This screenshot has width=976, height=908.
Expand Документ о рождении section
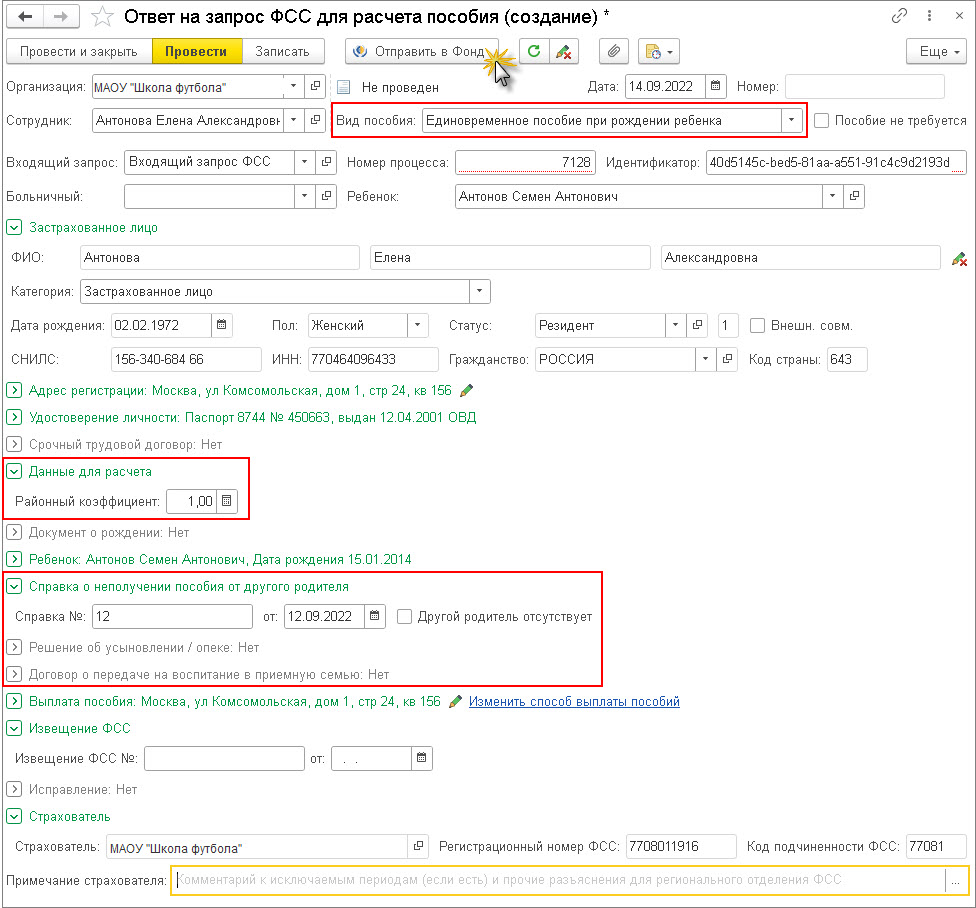tap(14, 532)
